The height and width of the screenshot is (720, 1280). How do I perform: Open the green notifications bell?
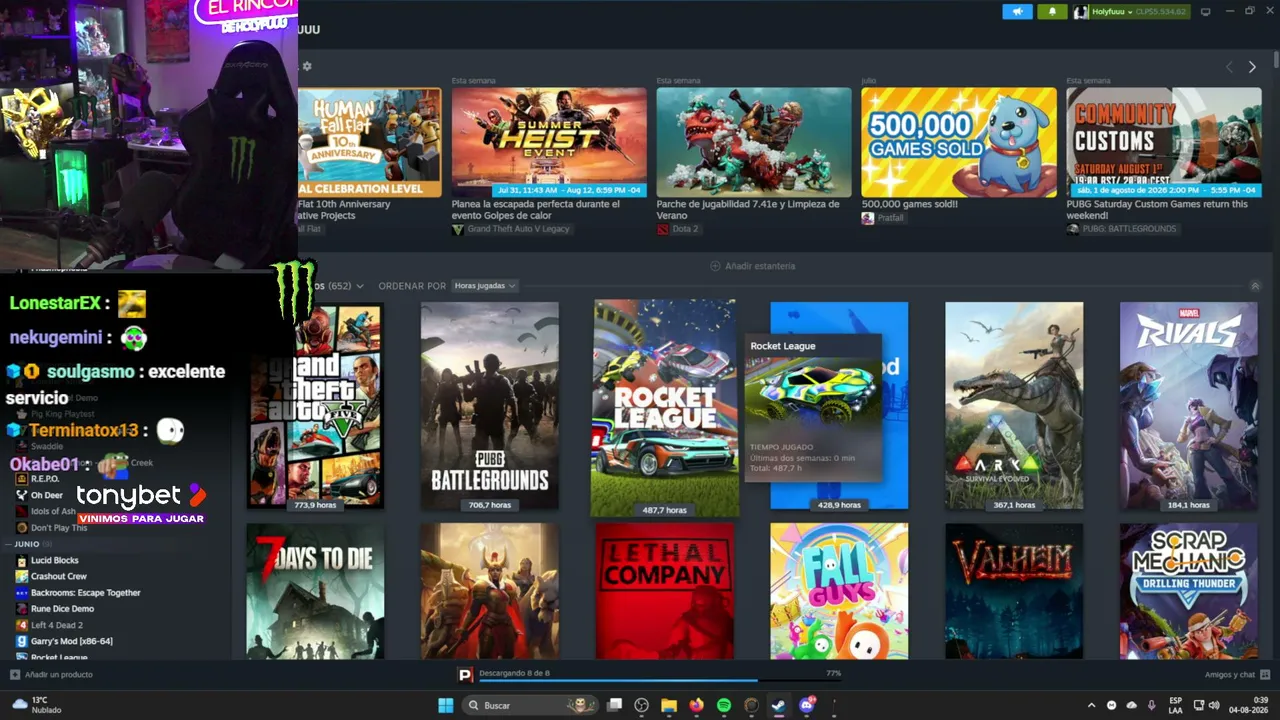coord(1052,12)
